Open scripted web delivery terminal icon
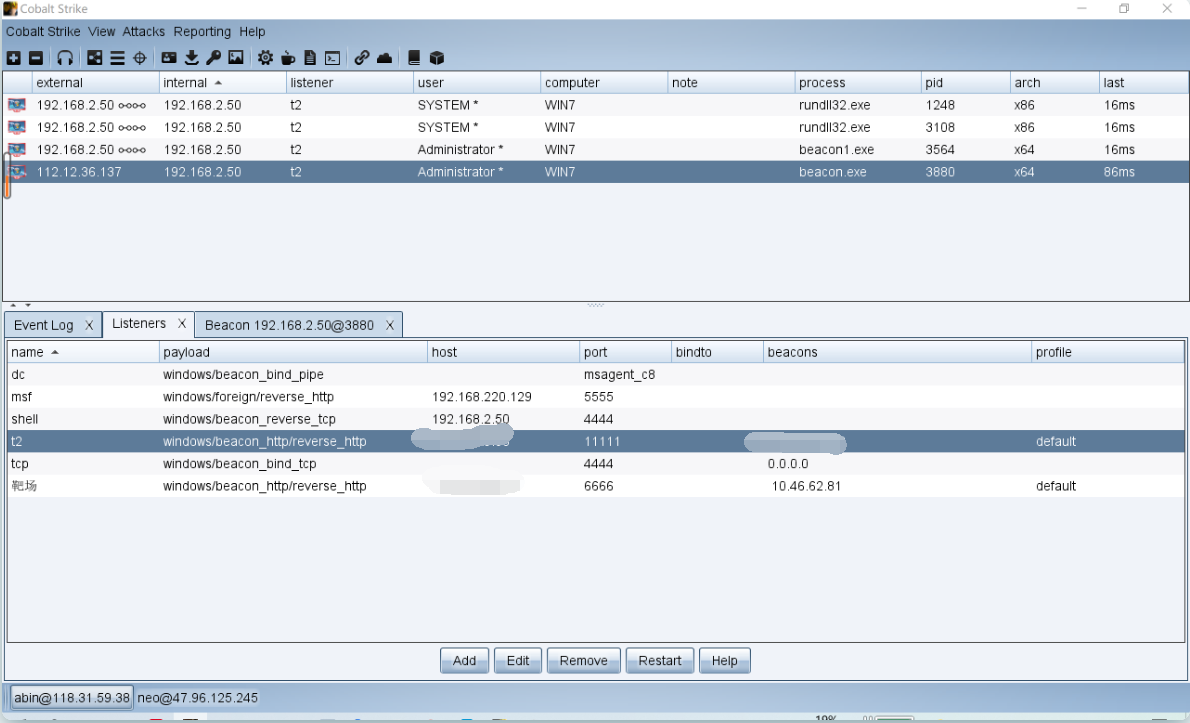 coord(332,58)
